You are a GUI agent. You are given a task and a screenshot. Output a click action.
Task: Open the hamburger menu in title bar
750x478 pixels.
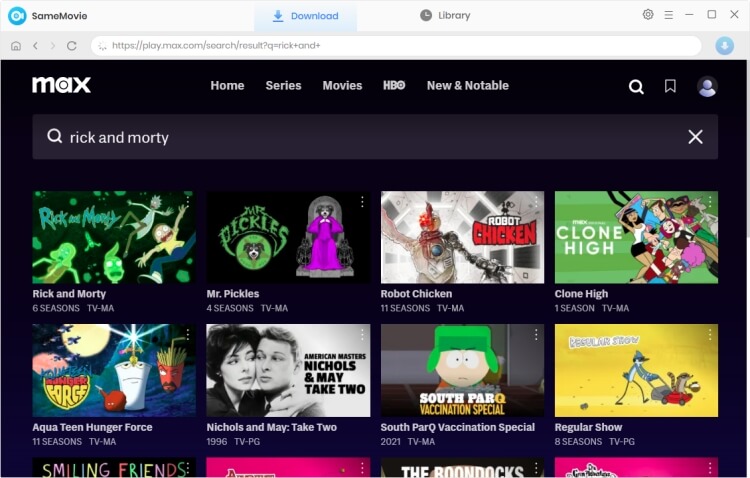[669, 15]
